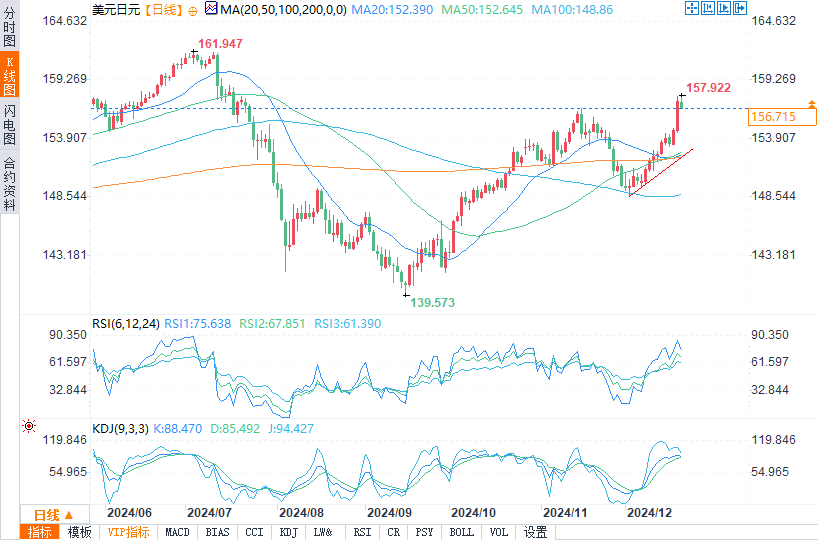Click the red sun icon beside KDJ panel

click(x=29, y=426)
